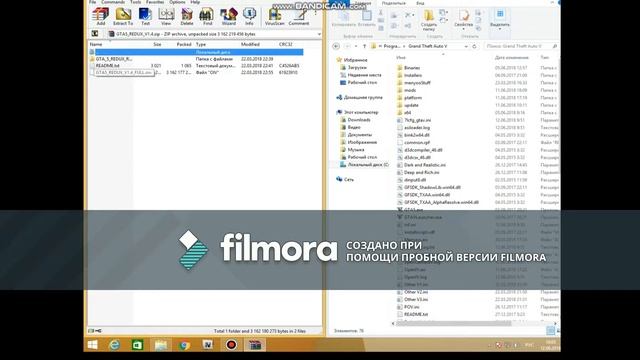Select README.txt in the WinRAR archive
Screen dimensions: 640x360
[107, 66]
